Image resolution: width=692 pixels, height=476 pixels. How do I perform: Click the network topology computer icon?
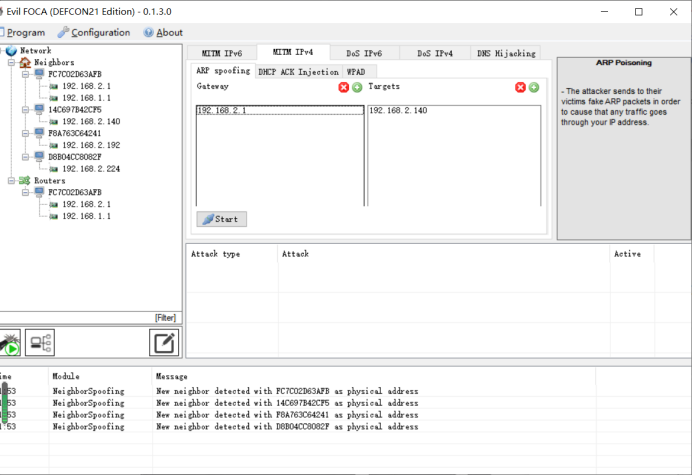coord(40,342)
